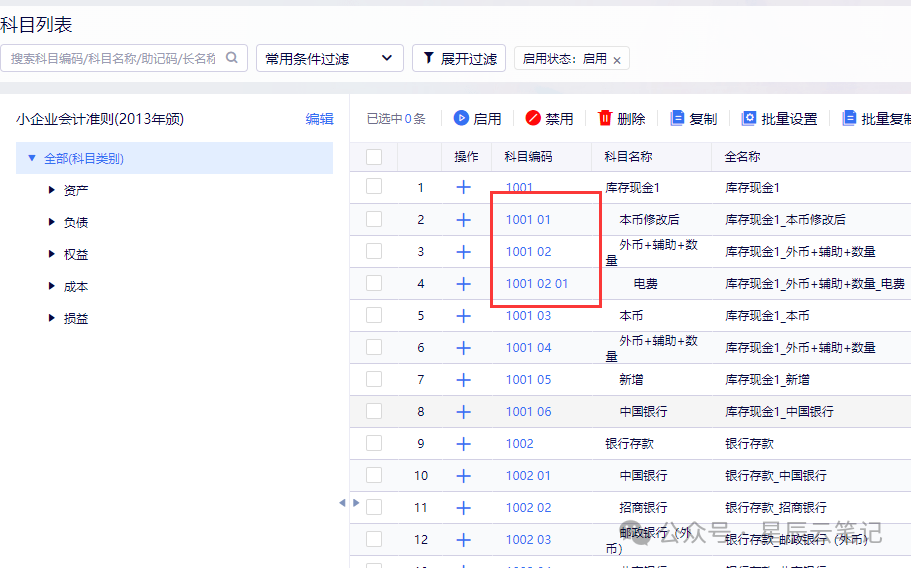Open account code 1001 link

coord(519,187)
